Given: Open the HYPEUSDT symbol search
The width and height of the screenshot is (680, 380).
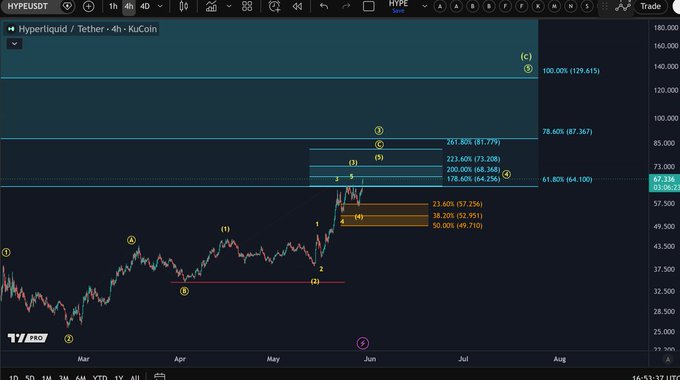Looking at the screenshot, I should tap(28, 6).
